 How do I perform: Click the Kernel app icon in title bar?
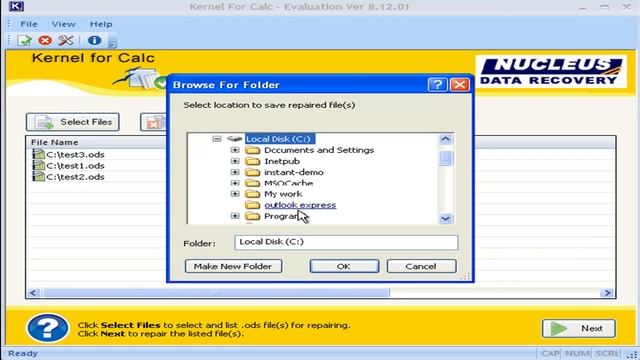(16, 6)
